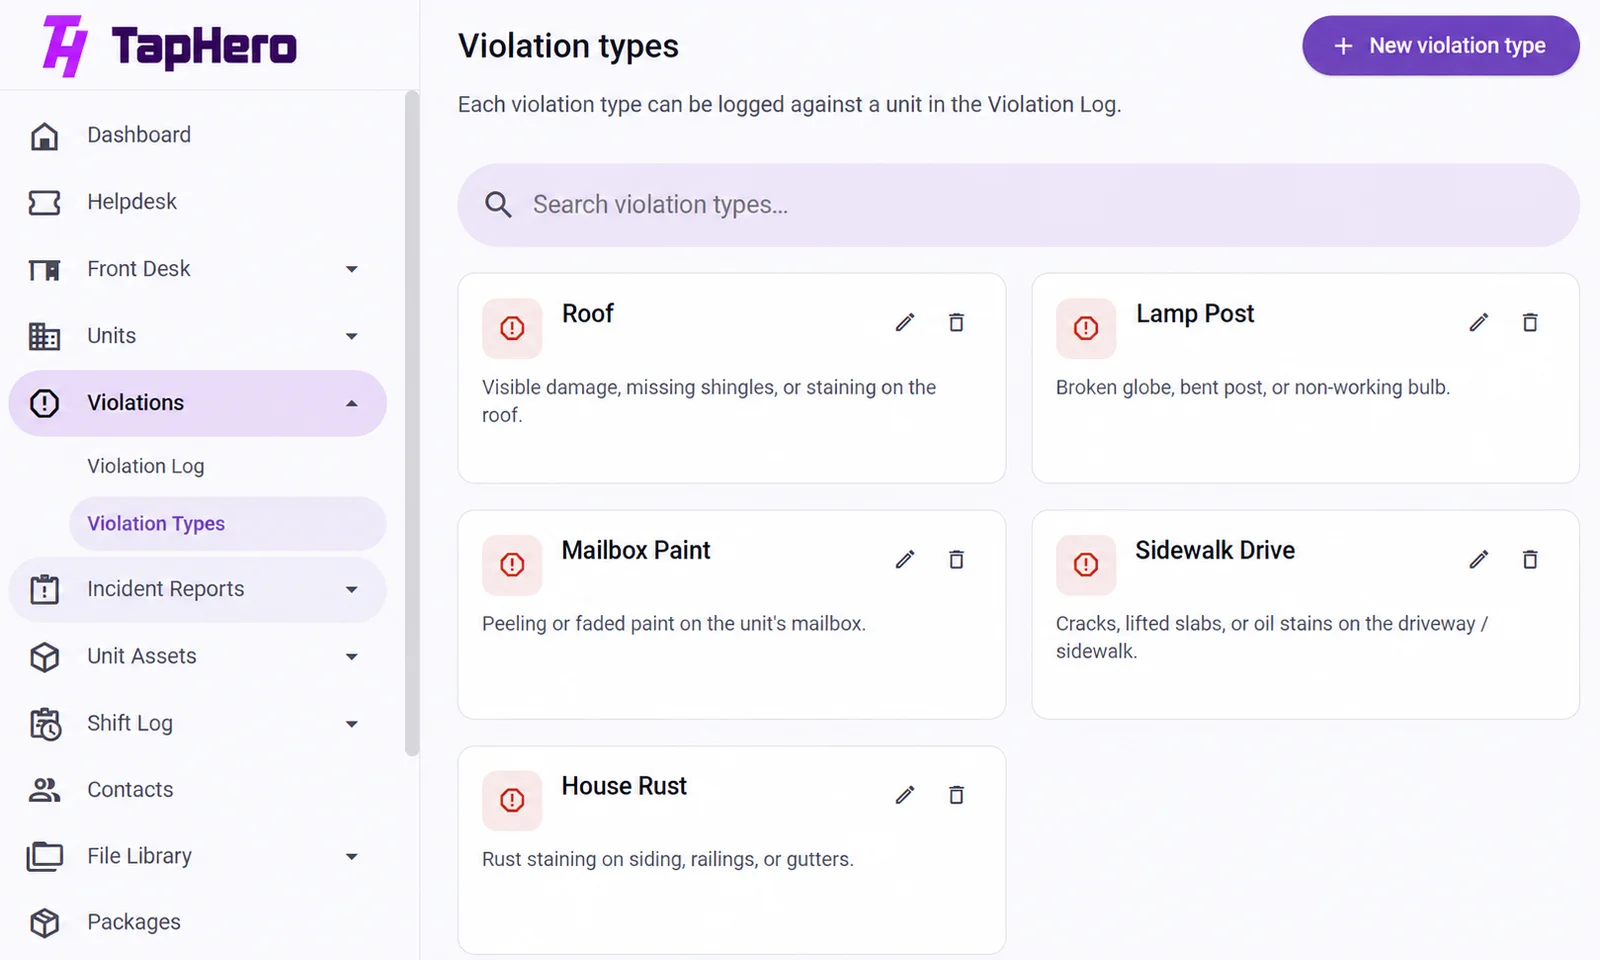Delete the House Rust violation type
The width and height of the screenshot is (1600, 960).
coord(956,795)
